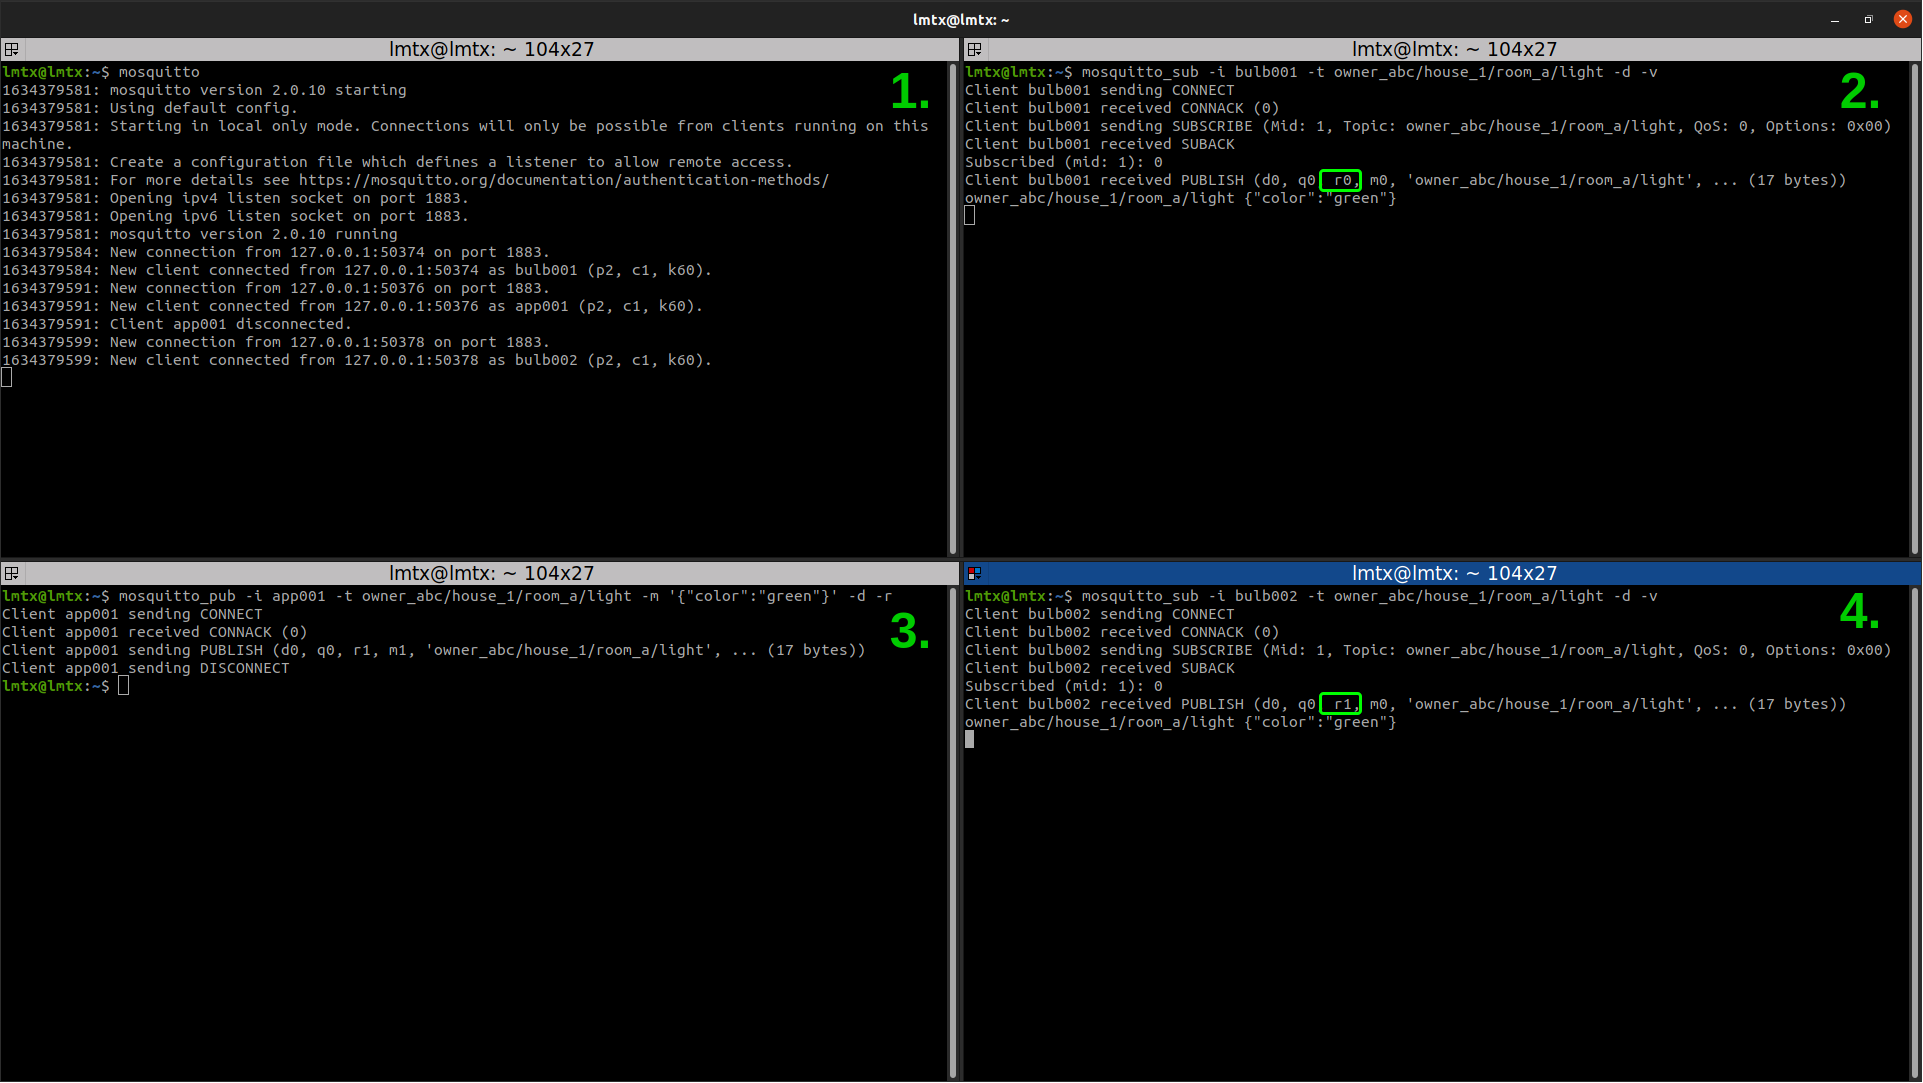Click 'Client bulb002 received SUBACK' line
This screenshot has width=1923, height=1083.
(1100, 668)
